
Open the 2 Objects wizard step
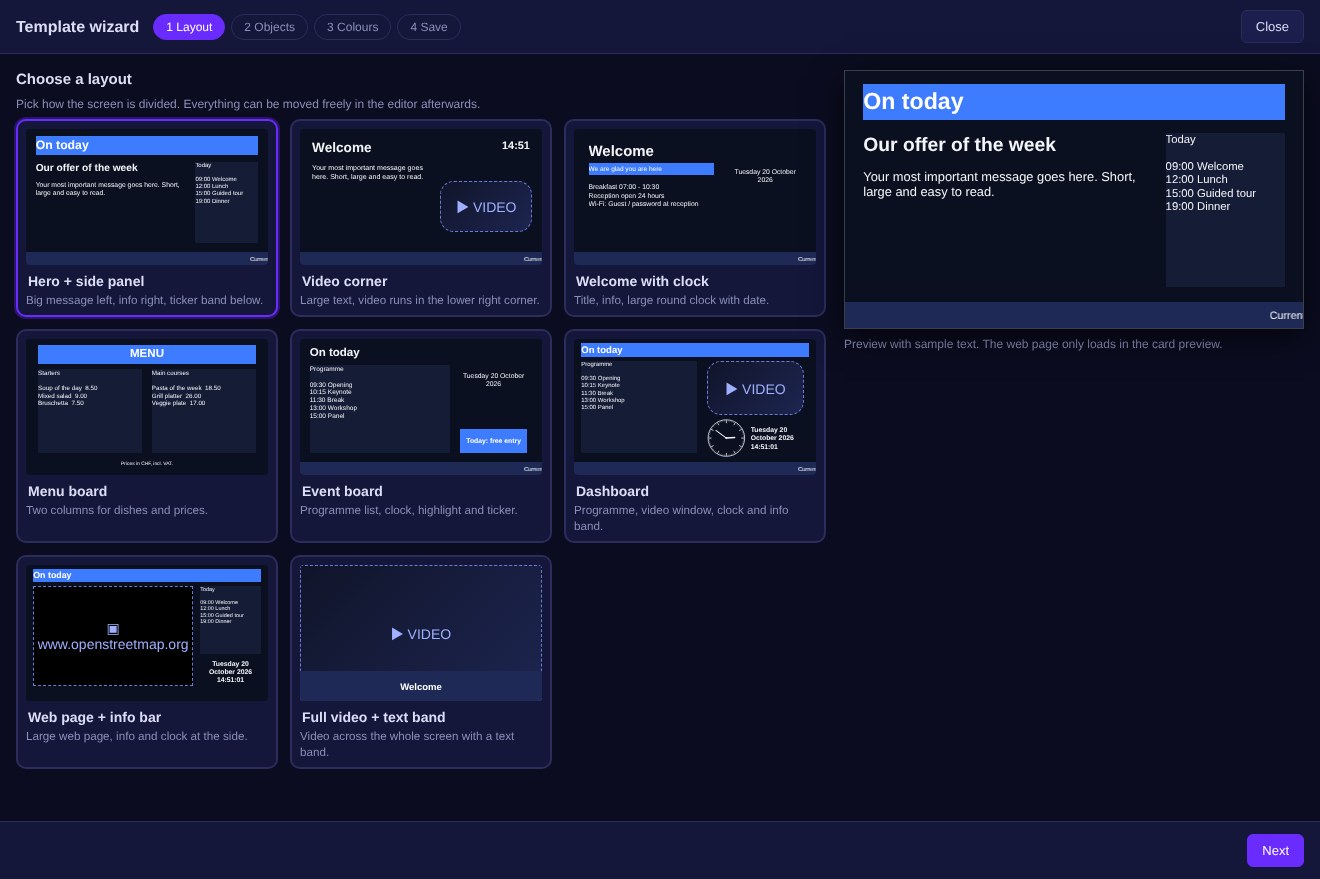coord(269,27)
